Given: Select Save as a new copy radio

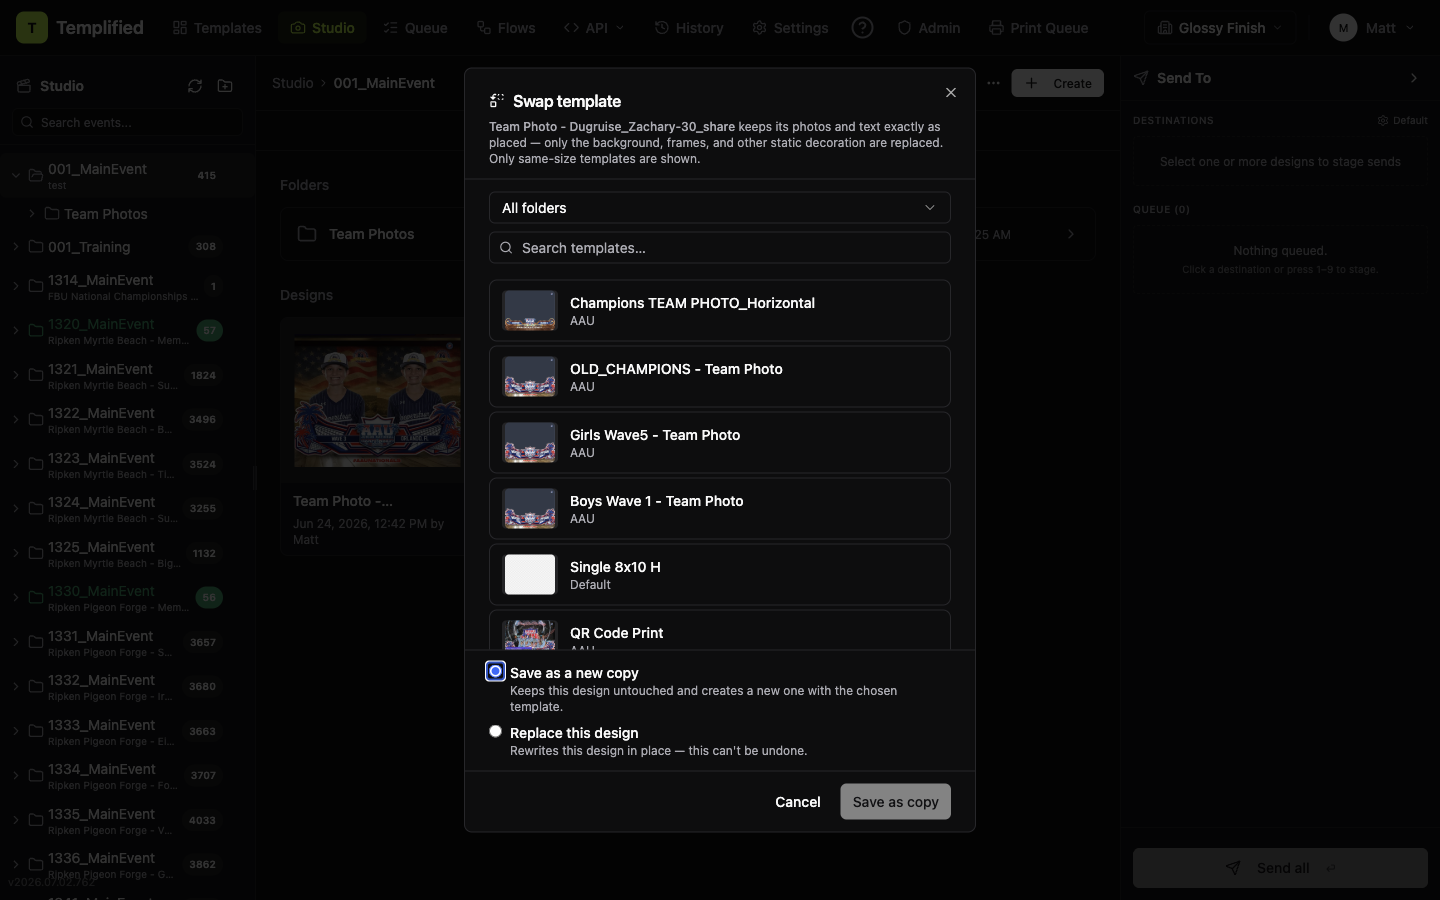Looking at the screenshot, I should [x=495, y=672].
